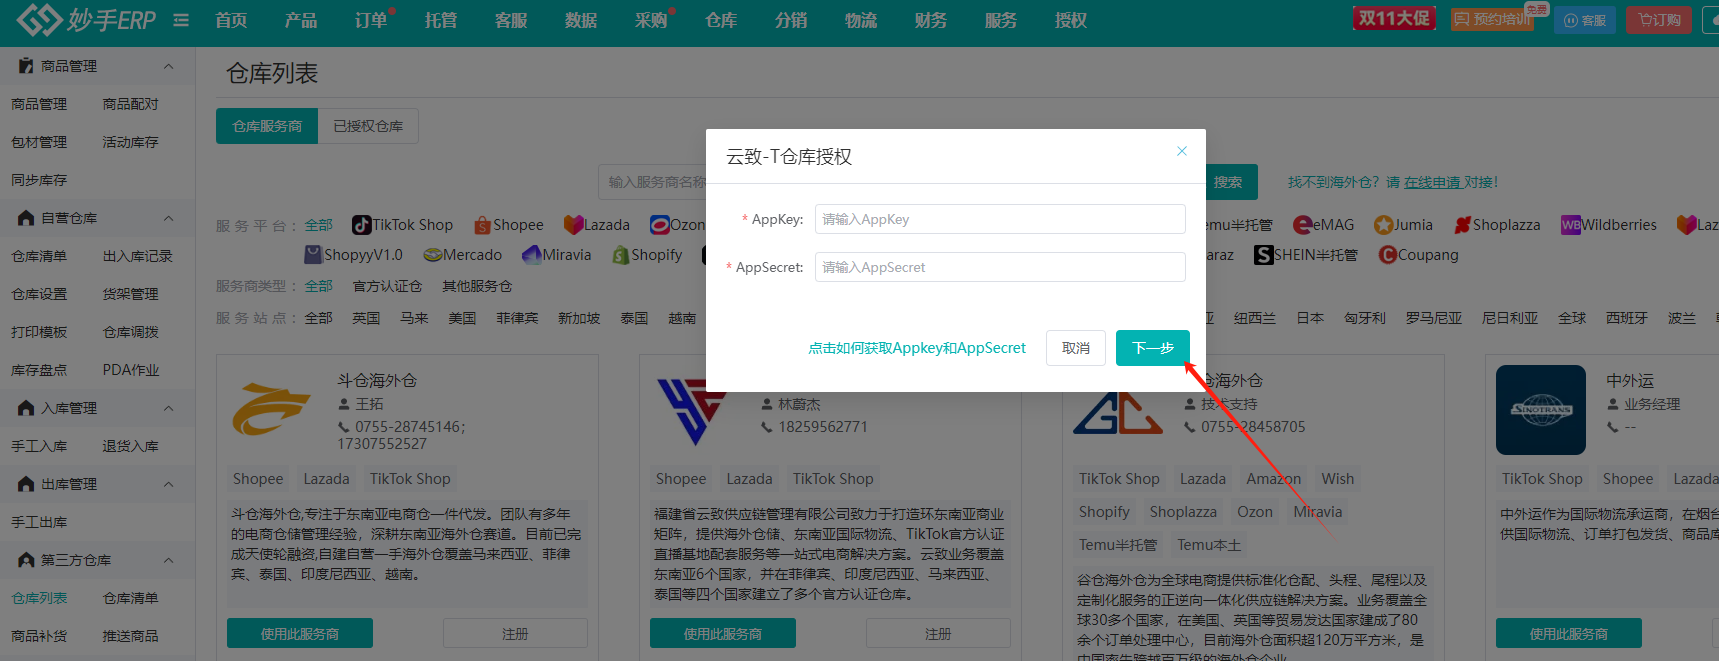Select the ShopyyV1.0 platform filter icon
This screenshot has width=1719, height=661.
tap(314, 255)
